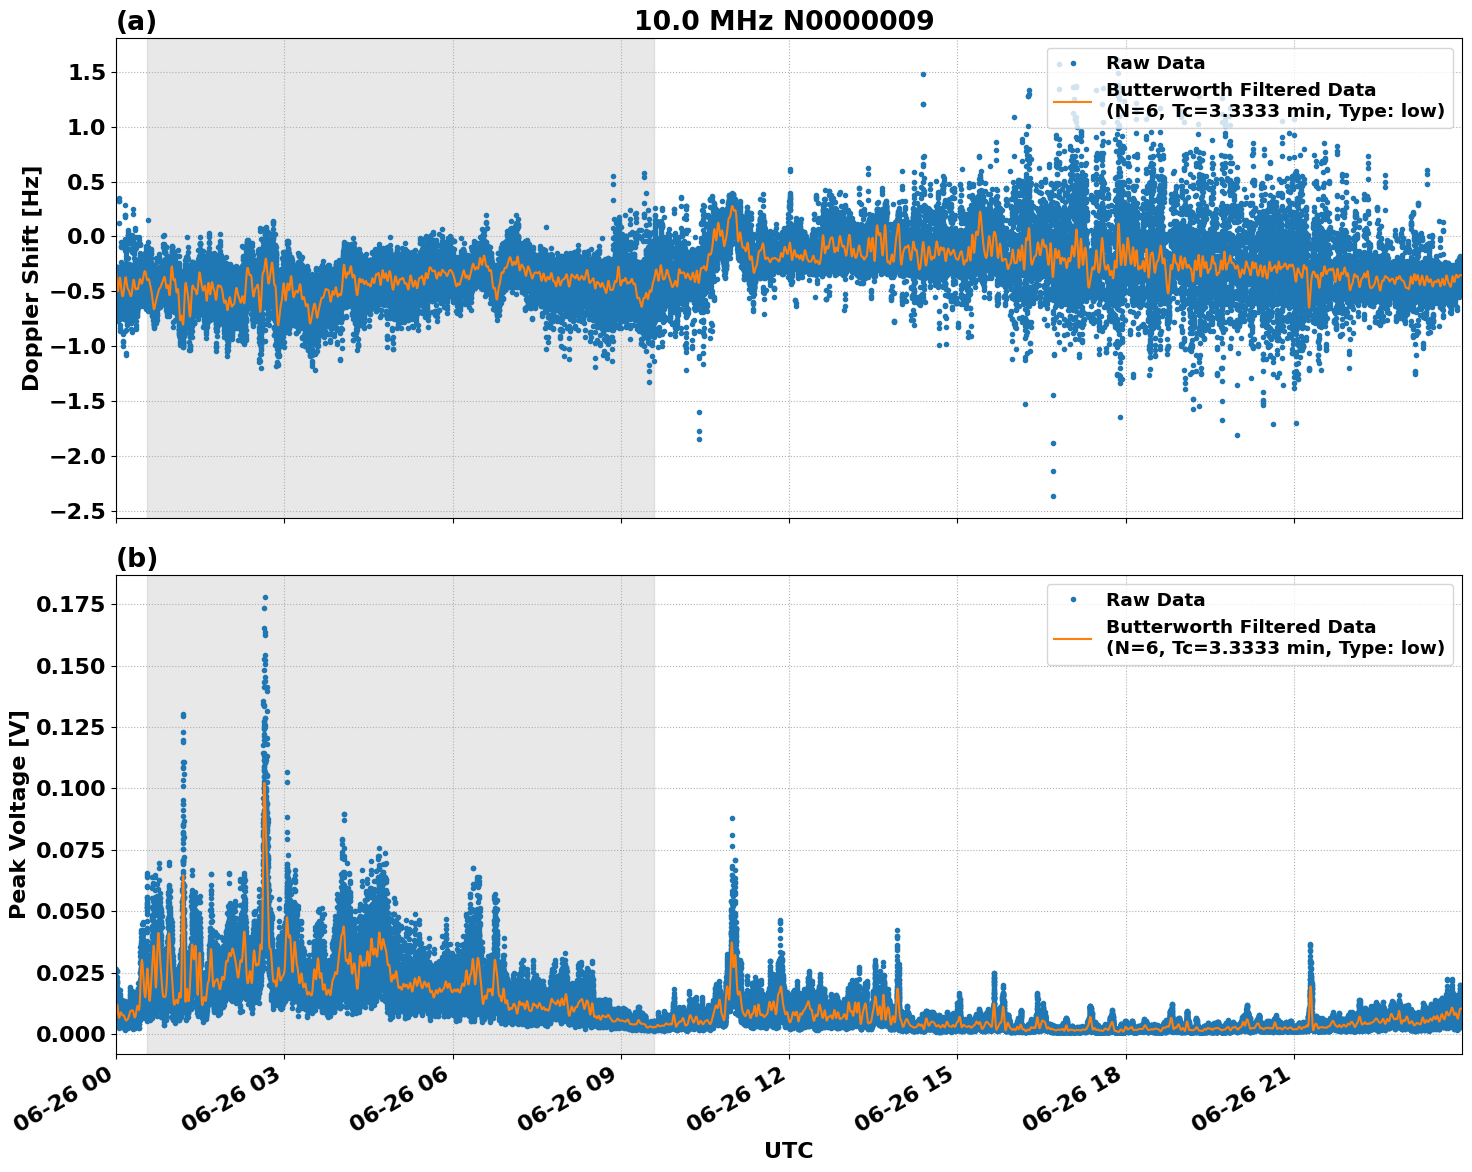Viewport: 1472px width, 1172px height.
Task: Click the tallest Peak Voltage spike near 06-26 03
Action: pyautogui.click(x=266, y=595)
